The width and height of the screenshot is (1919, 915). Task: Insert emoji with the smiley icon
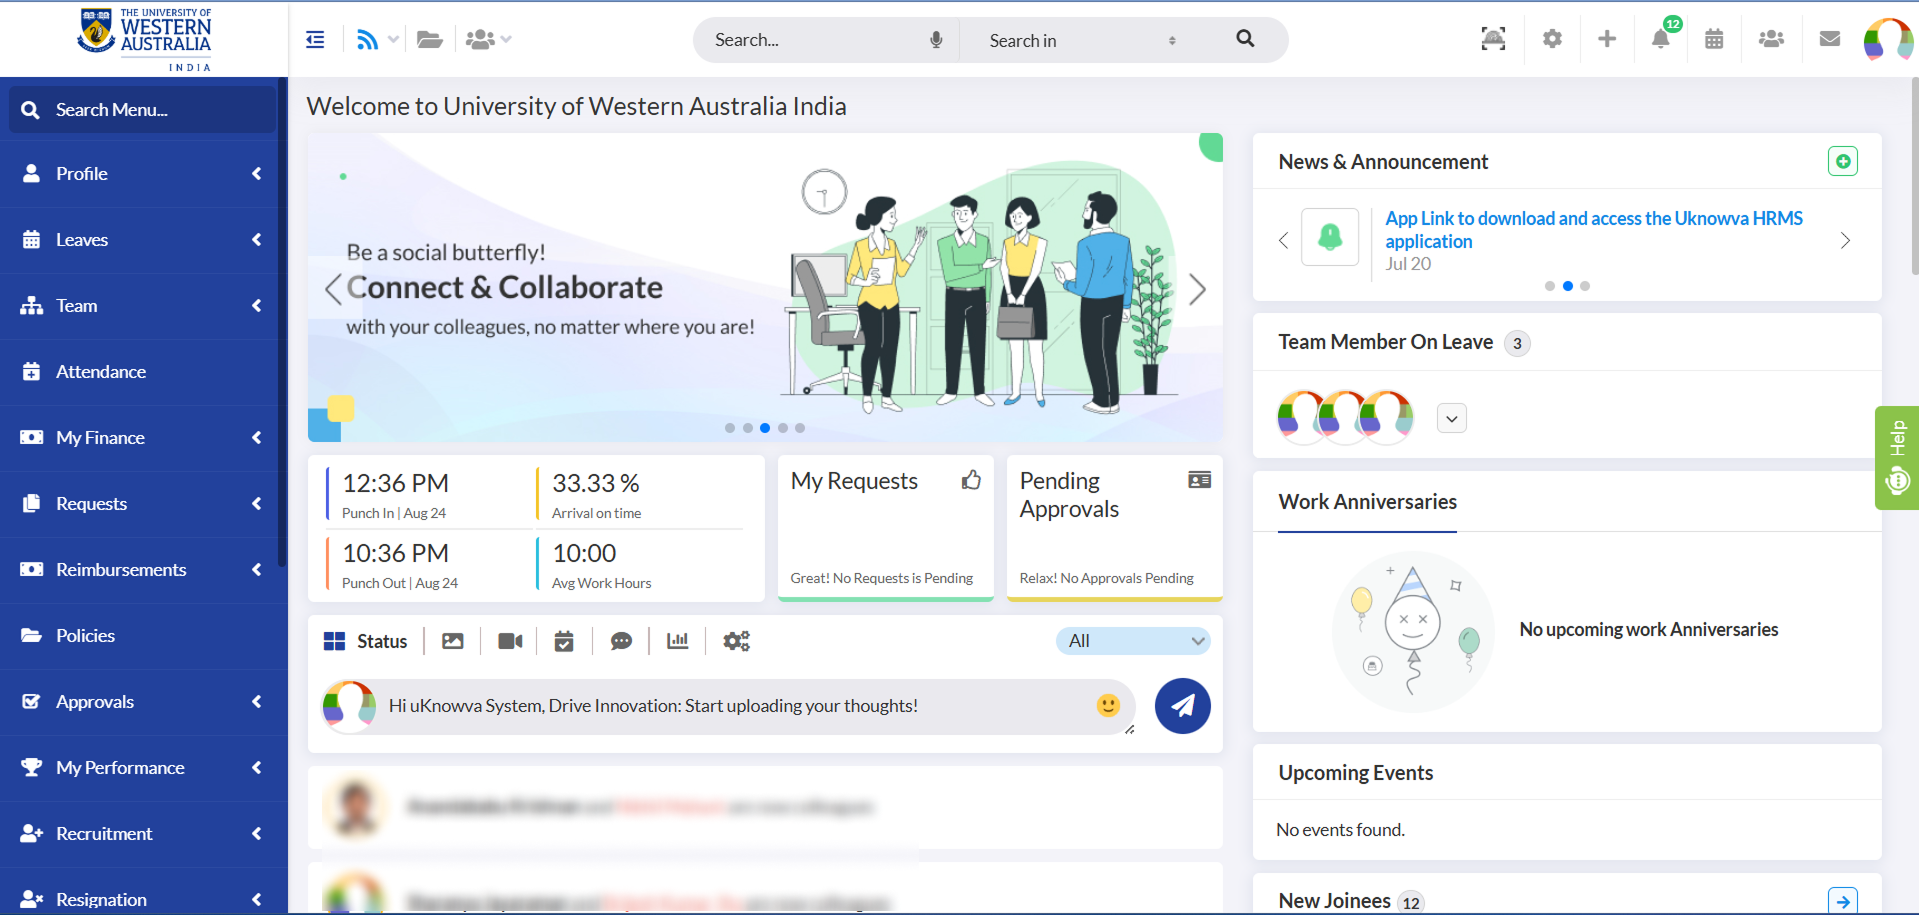pos(1108,705)
